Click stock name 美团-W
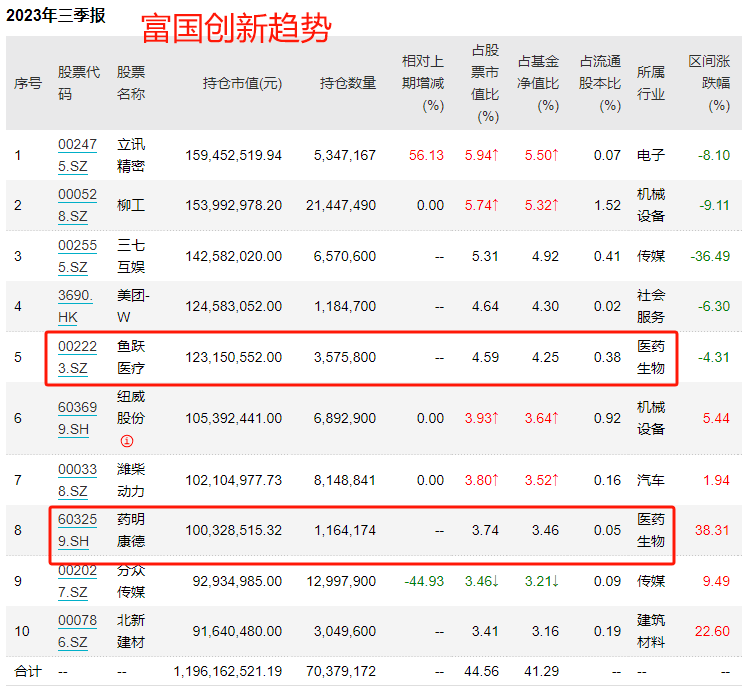742x688 pixels. pos(133,306)
